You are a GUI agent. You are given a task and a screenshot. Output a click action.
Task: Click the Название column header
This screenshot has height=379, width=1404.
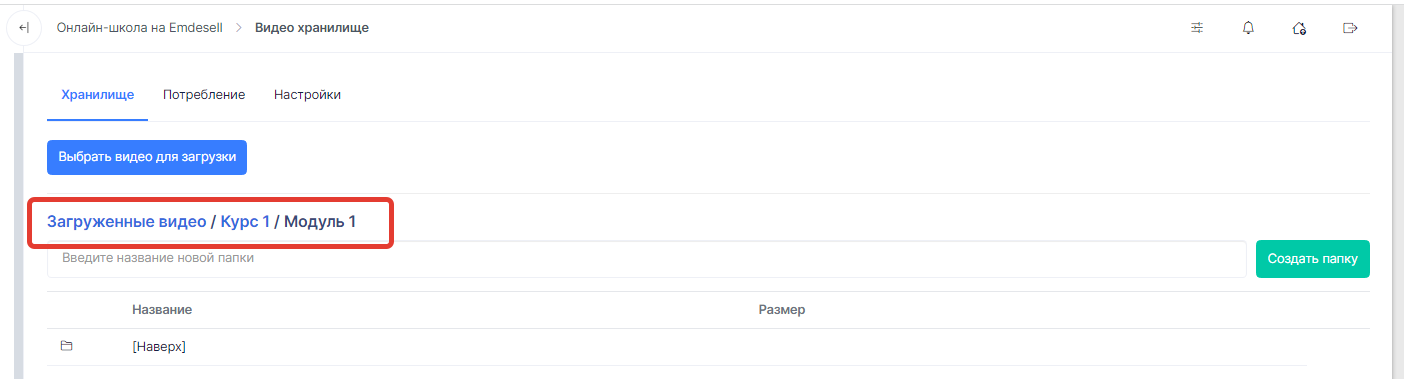pos(162,310)
